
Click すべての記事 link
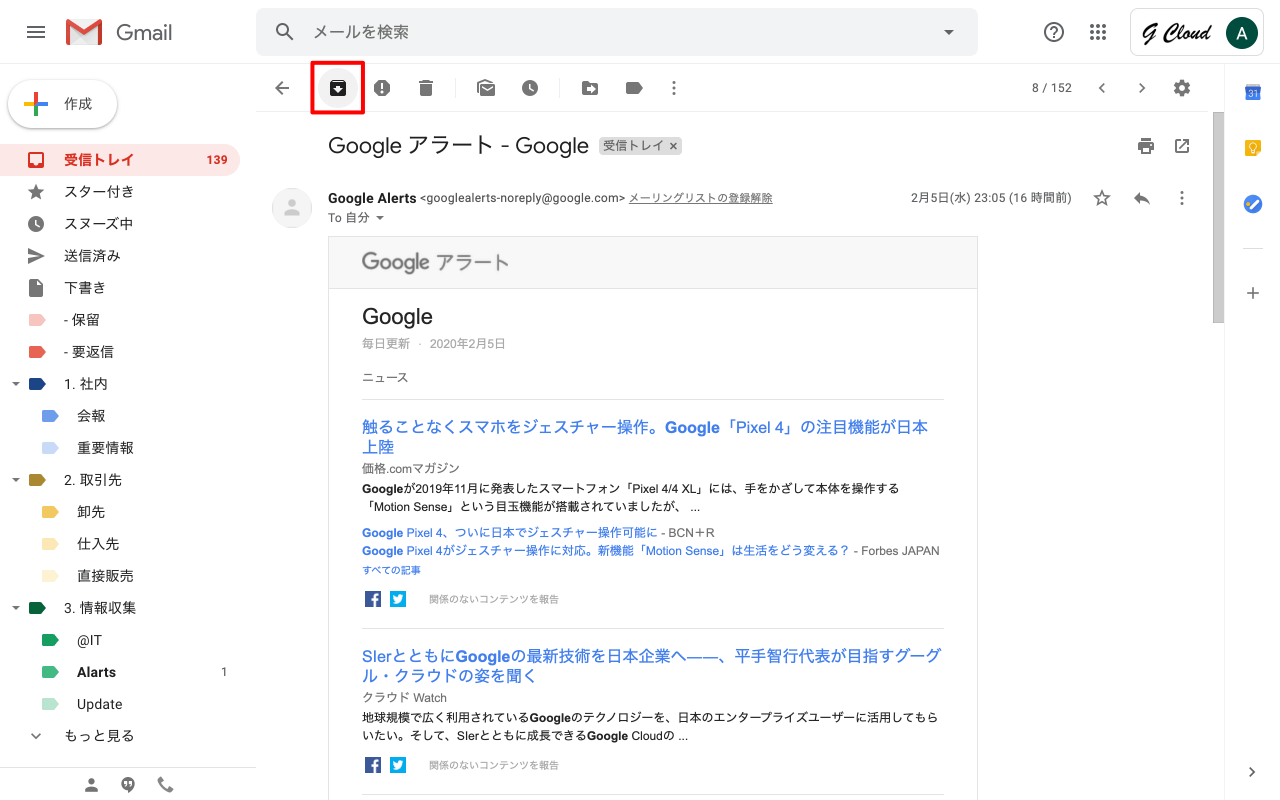(391, 570)
